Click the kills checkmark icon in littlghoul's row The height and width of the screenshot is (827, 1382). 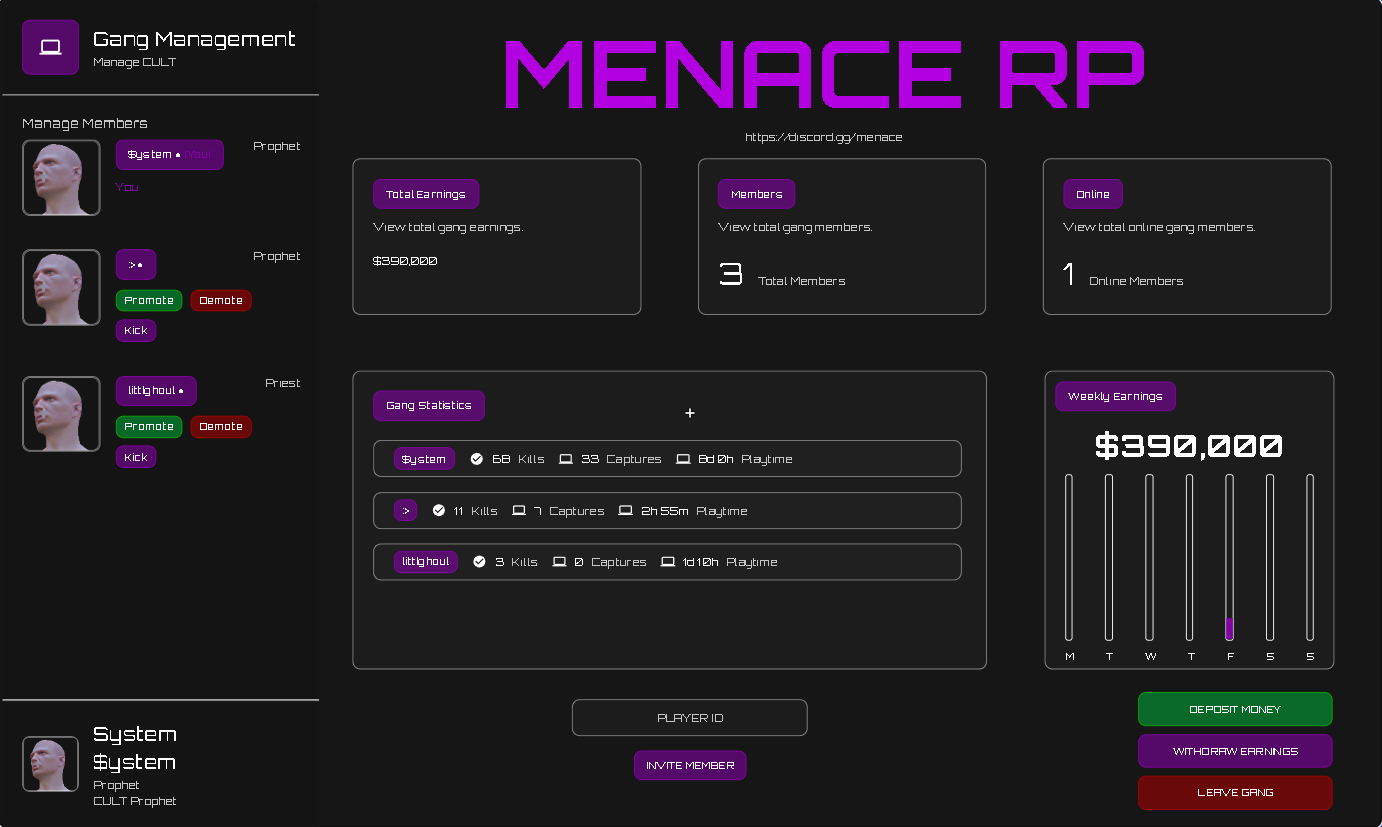[x=479, y=562]
